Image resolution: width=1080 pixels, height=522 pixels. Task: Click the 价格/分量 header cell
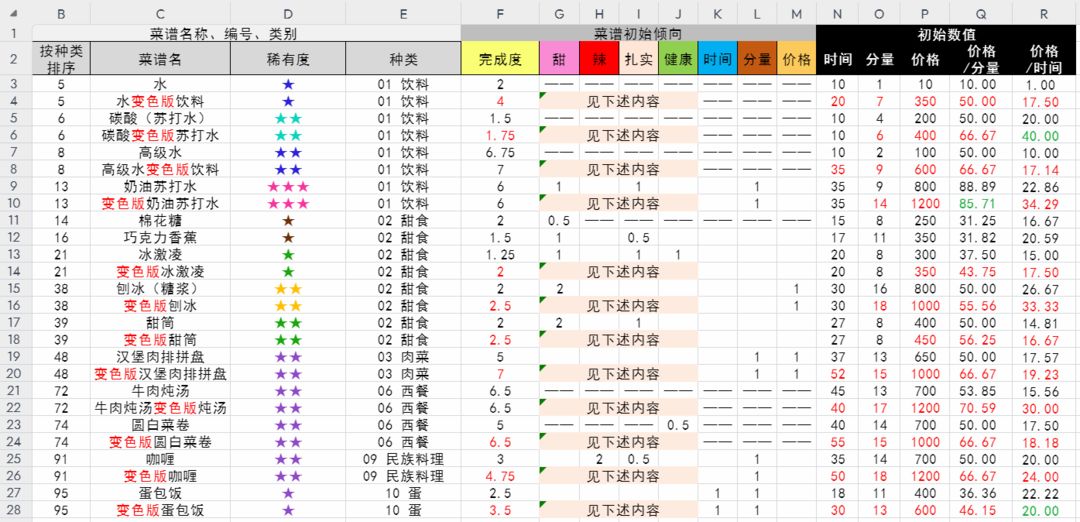pyautogui.click(x=979, y=59)
